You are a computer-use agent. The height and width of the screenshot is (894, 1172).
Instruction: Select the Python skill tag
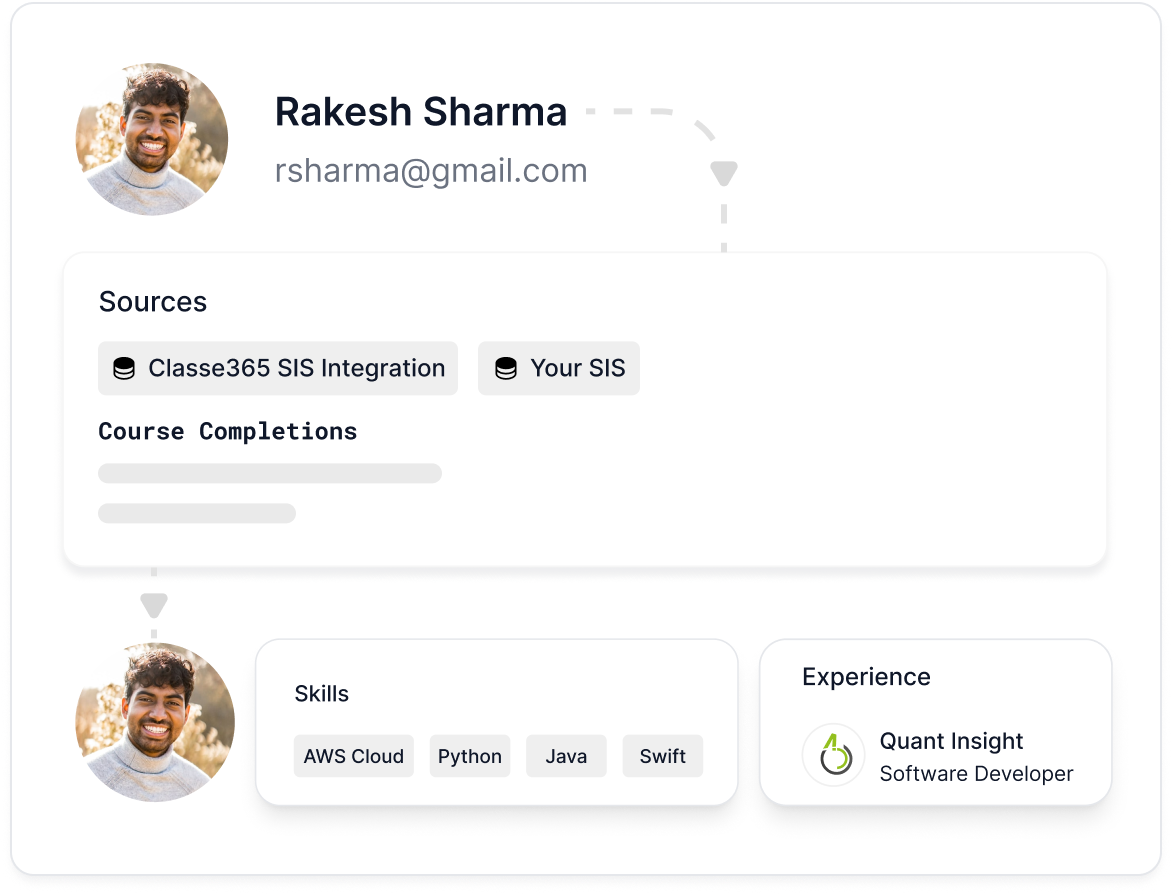pos(470,756)
